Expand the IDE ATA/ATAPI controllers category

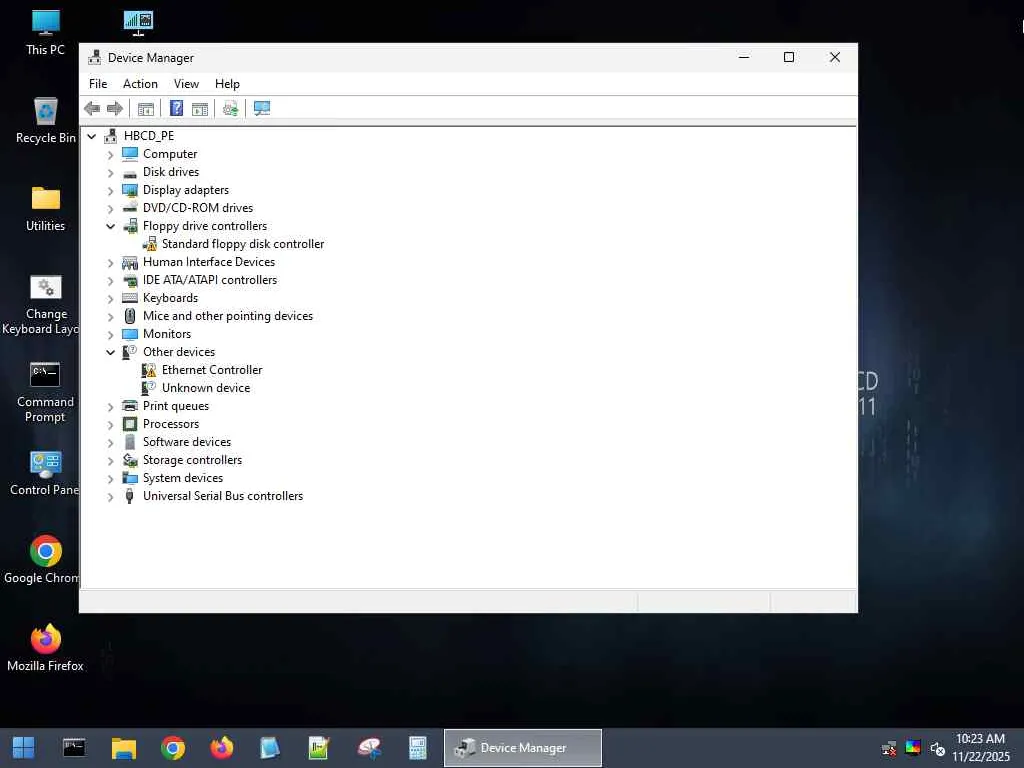(x=110, y=281)
